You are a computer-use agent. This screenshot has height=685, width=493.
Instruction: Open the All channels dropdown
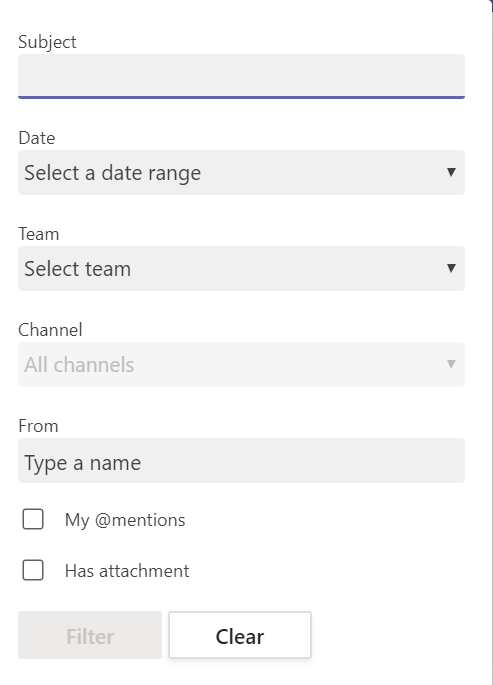tap(241, 364)
